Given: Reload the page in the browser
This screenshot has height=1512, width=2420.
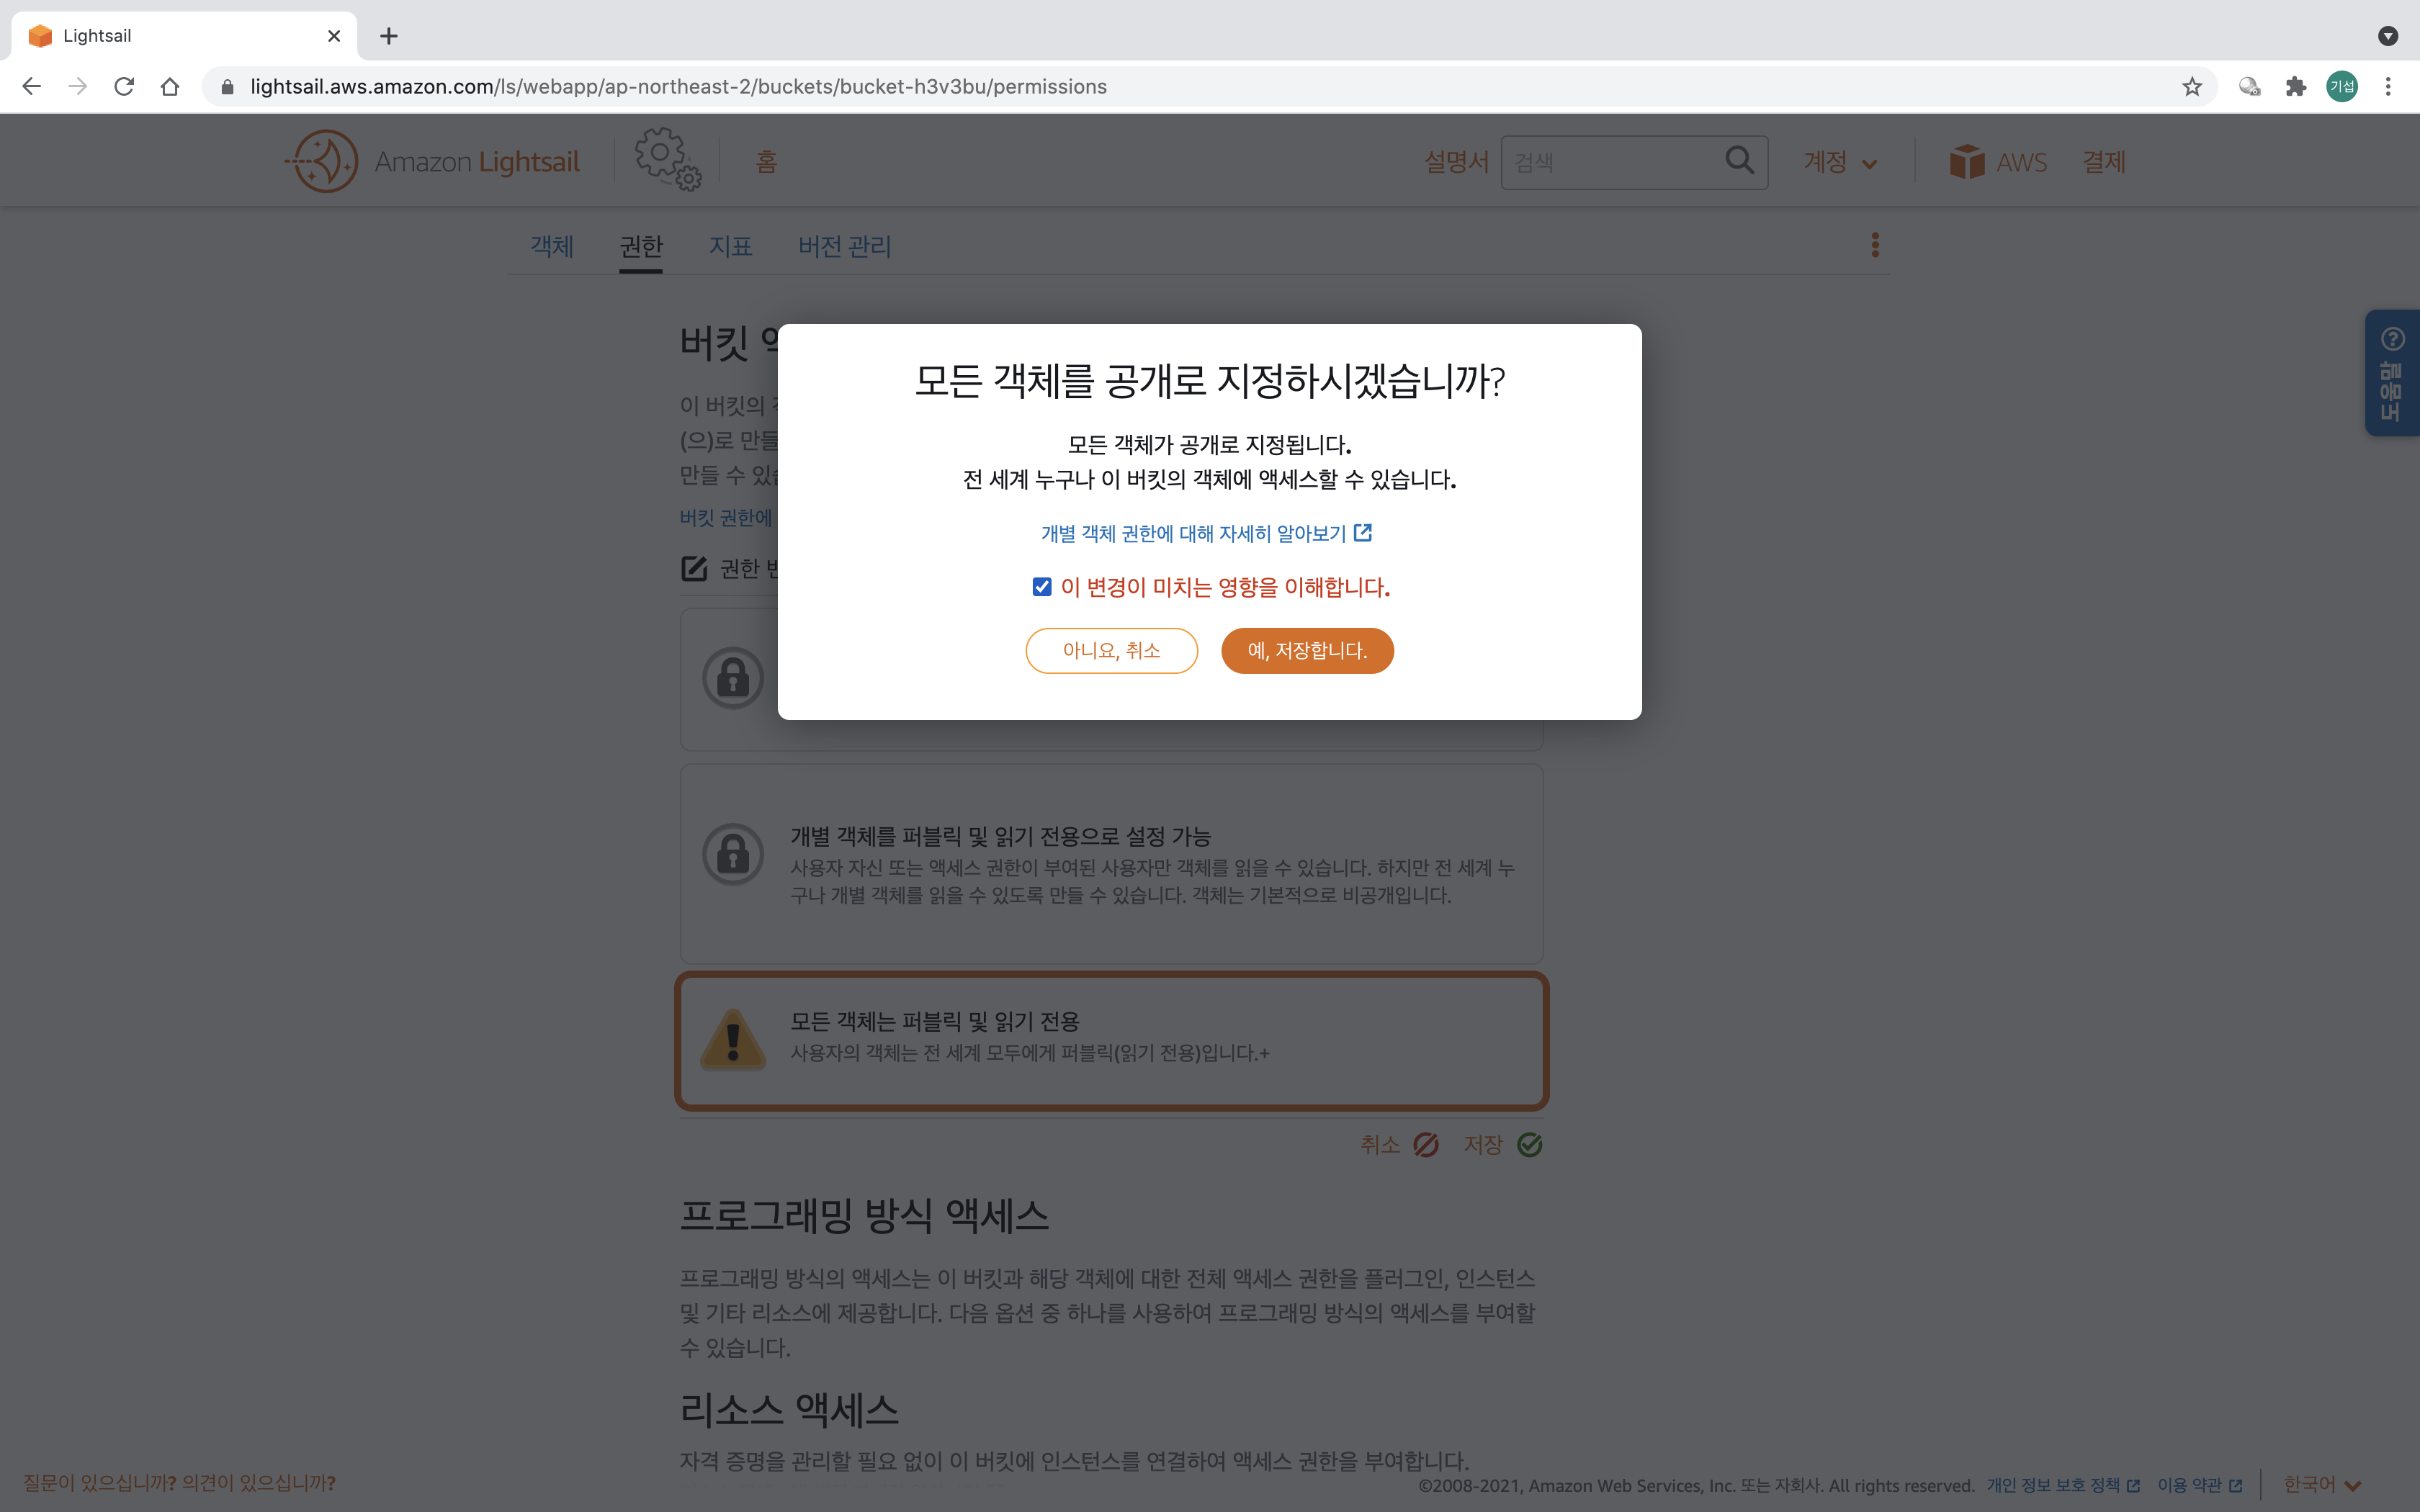Looking at the screenshot, I should click(124, 87).
